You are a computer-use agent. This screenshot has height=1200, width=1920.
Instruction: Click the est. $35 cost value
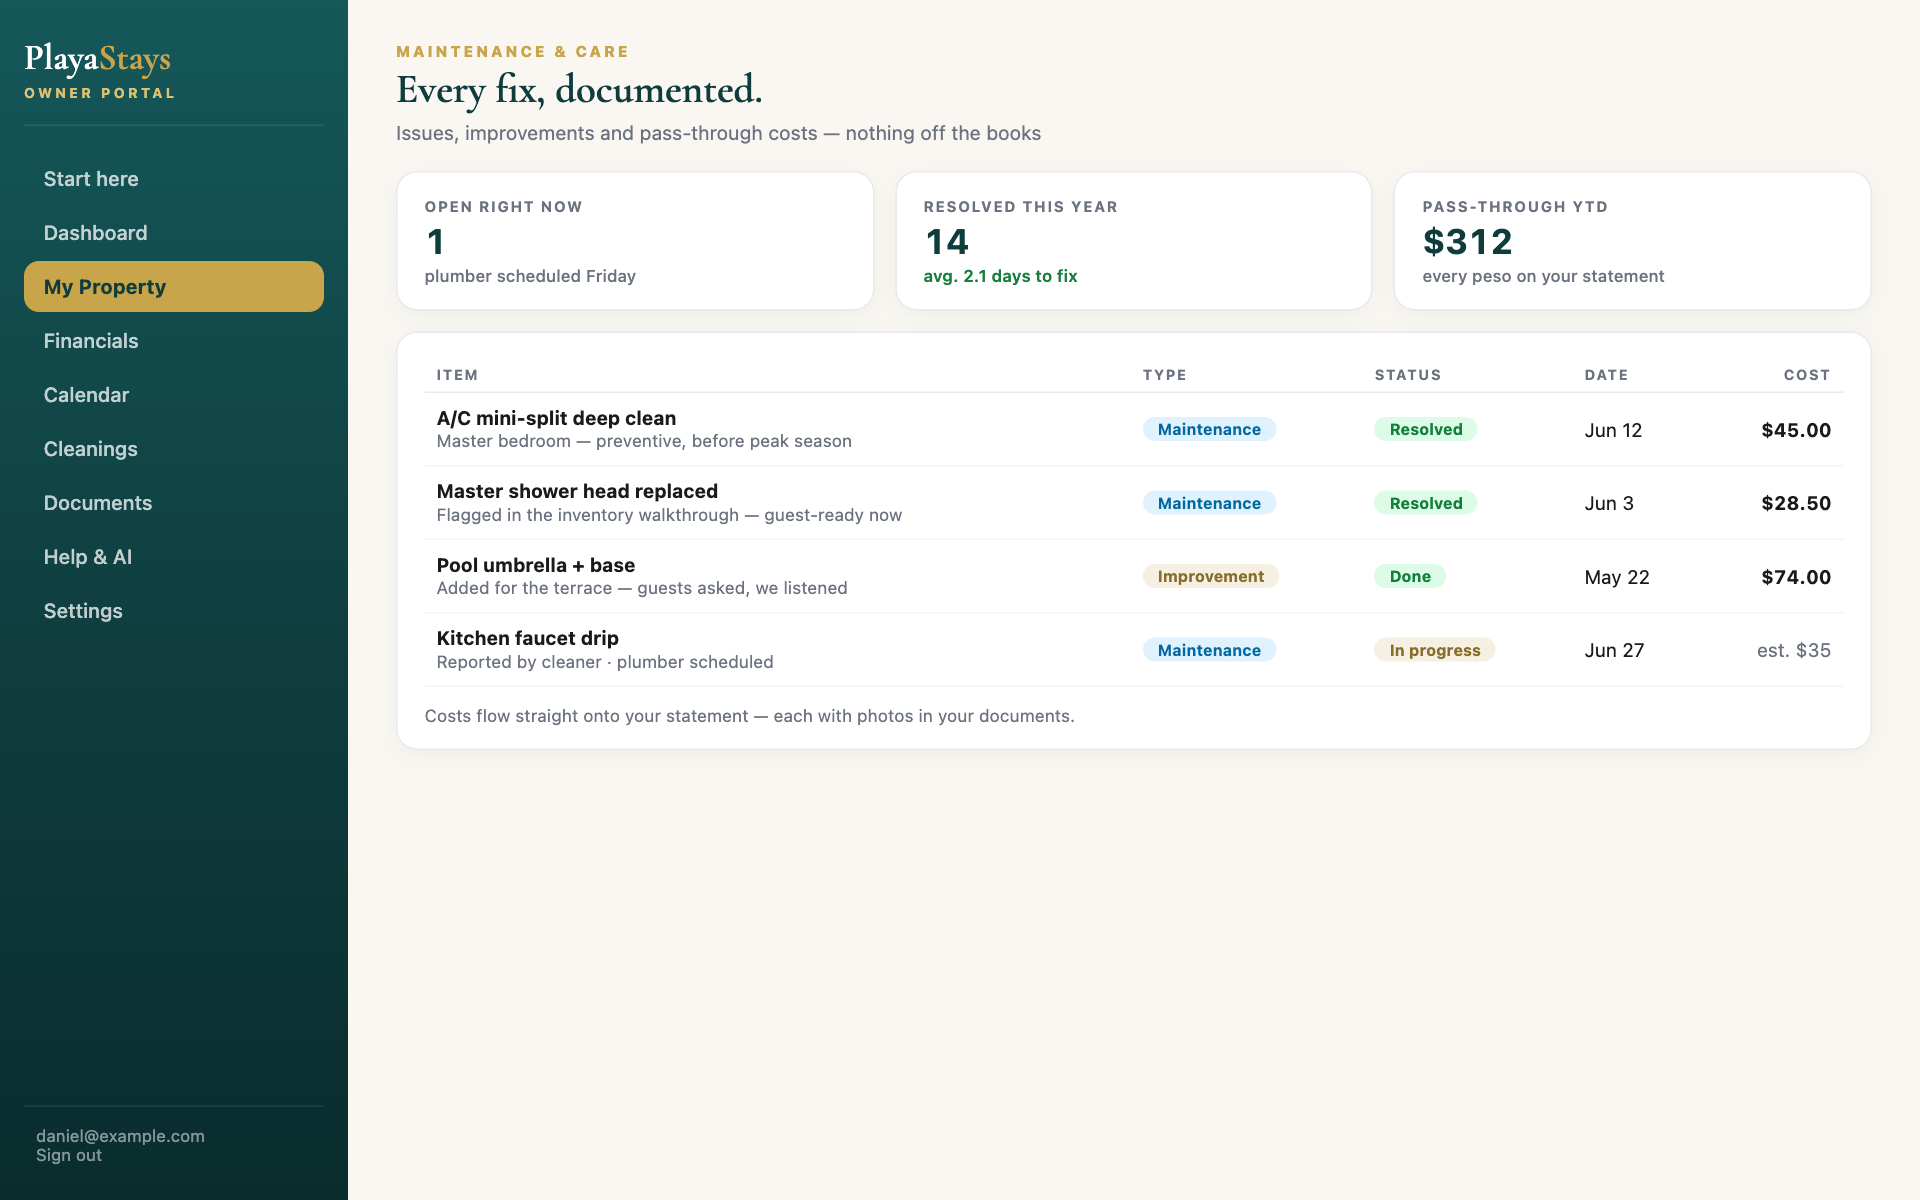pyautogui.click(x=1794, y=650)
